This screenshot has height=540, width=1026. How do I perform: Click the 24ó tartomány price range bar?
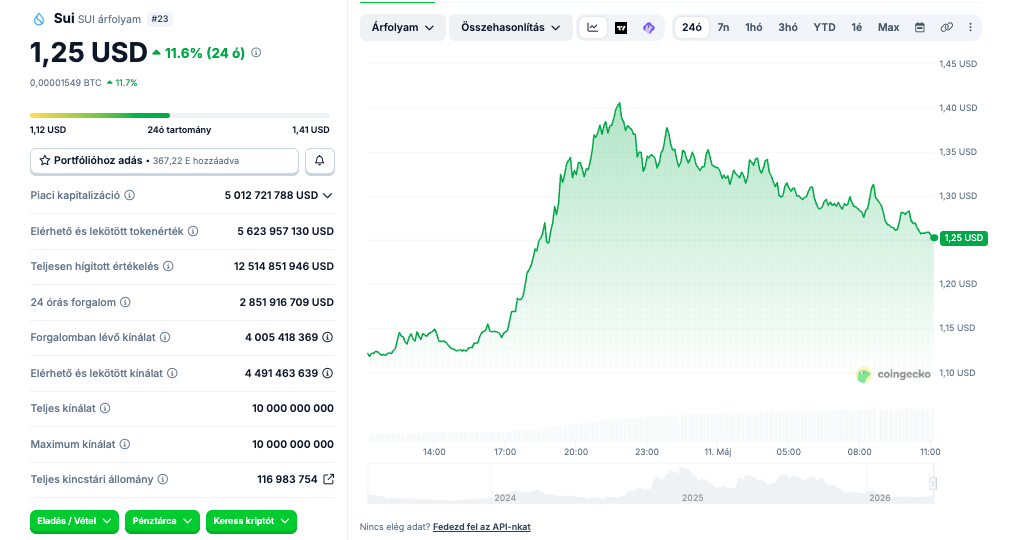[x=180, y=116]
